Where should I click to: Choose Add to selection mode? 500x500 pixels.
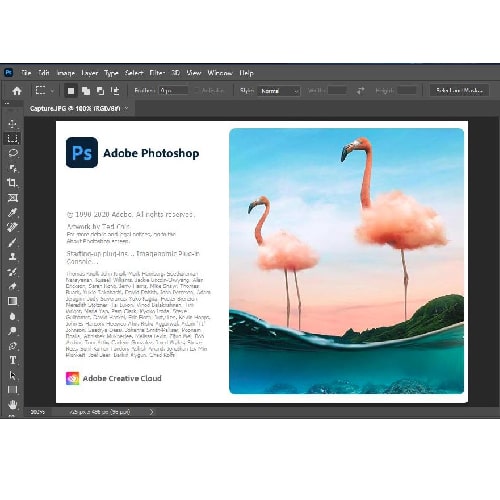click(86, 91)
